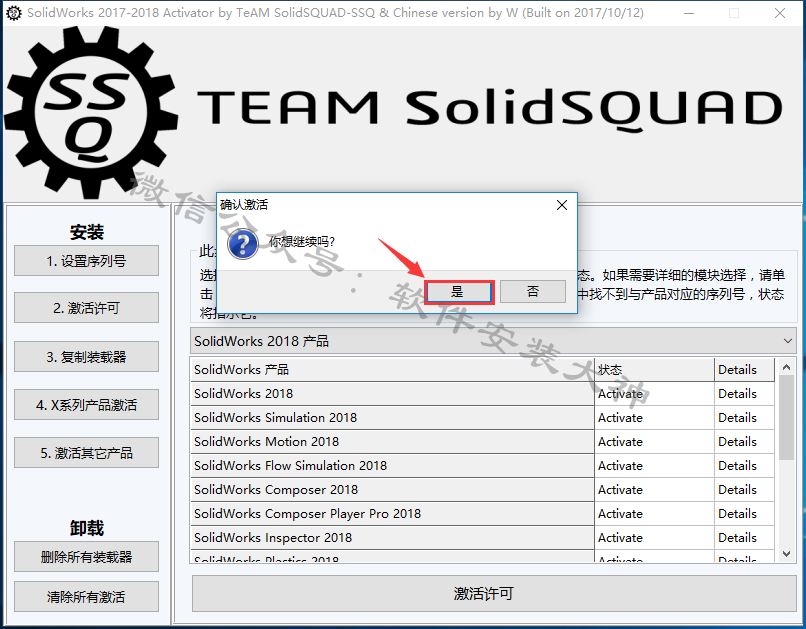Expand the SolidWorks 2018 产品 dropdown
The width and height of the screenshot is (806, 629).
tap(493, 341)
